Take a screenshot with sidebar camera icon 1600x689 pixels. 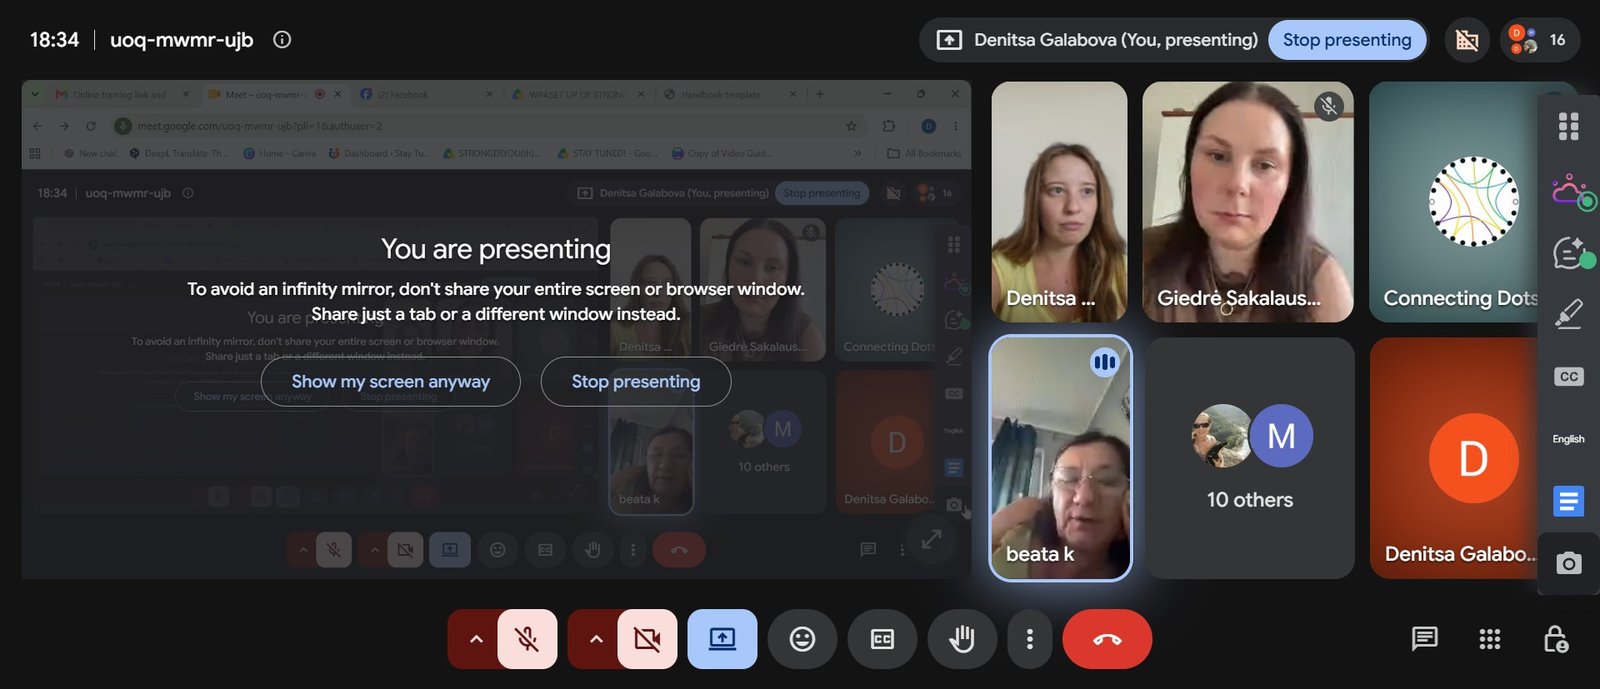tap(1568, 563)
